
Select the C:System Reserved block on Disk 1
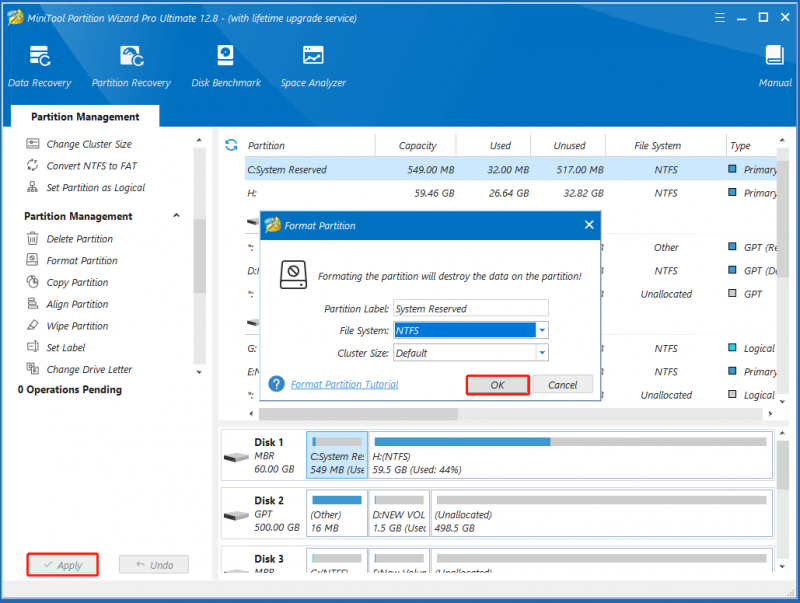pos(337,455)
